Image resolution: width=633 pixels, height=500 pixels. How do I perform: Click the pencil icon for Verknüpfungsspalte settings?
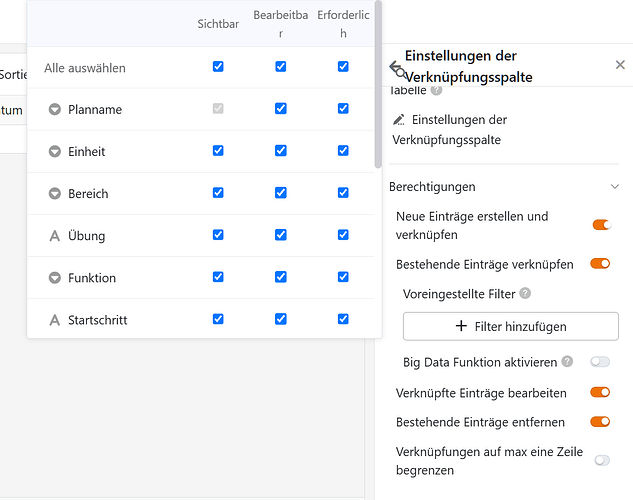coord(399,119)
